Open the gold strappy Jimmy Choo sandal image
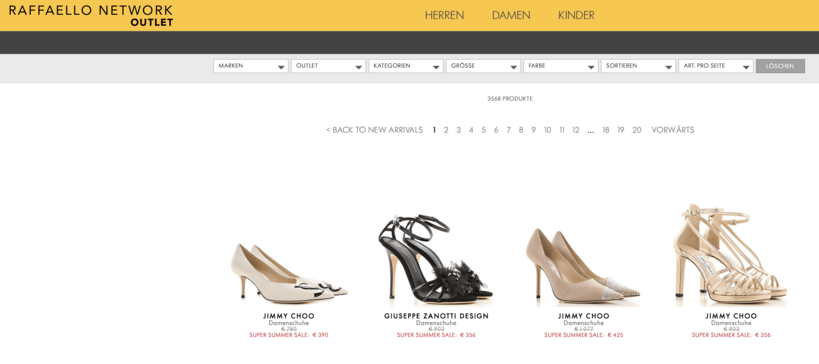The height and width of the screenshot is (364, 819). pos(731,254)
